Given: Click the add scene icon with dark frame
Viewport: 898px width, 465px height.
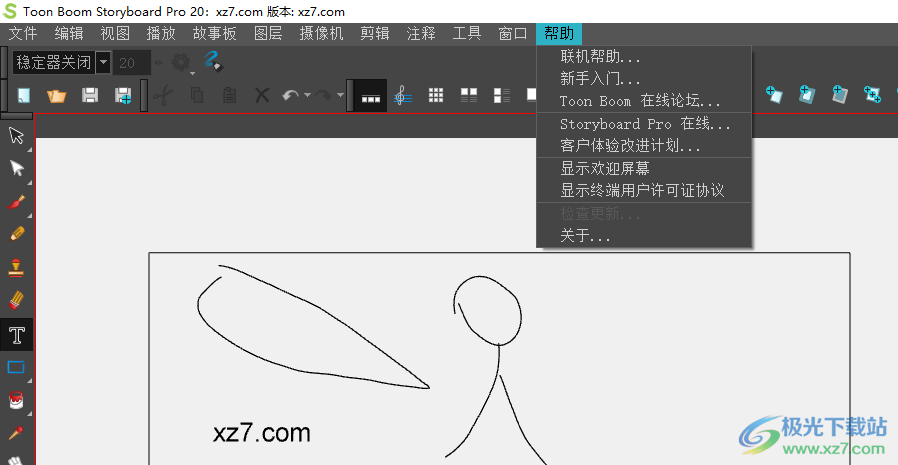Looking at the screenshot, I should point(807,94).
